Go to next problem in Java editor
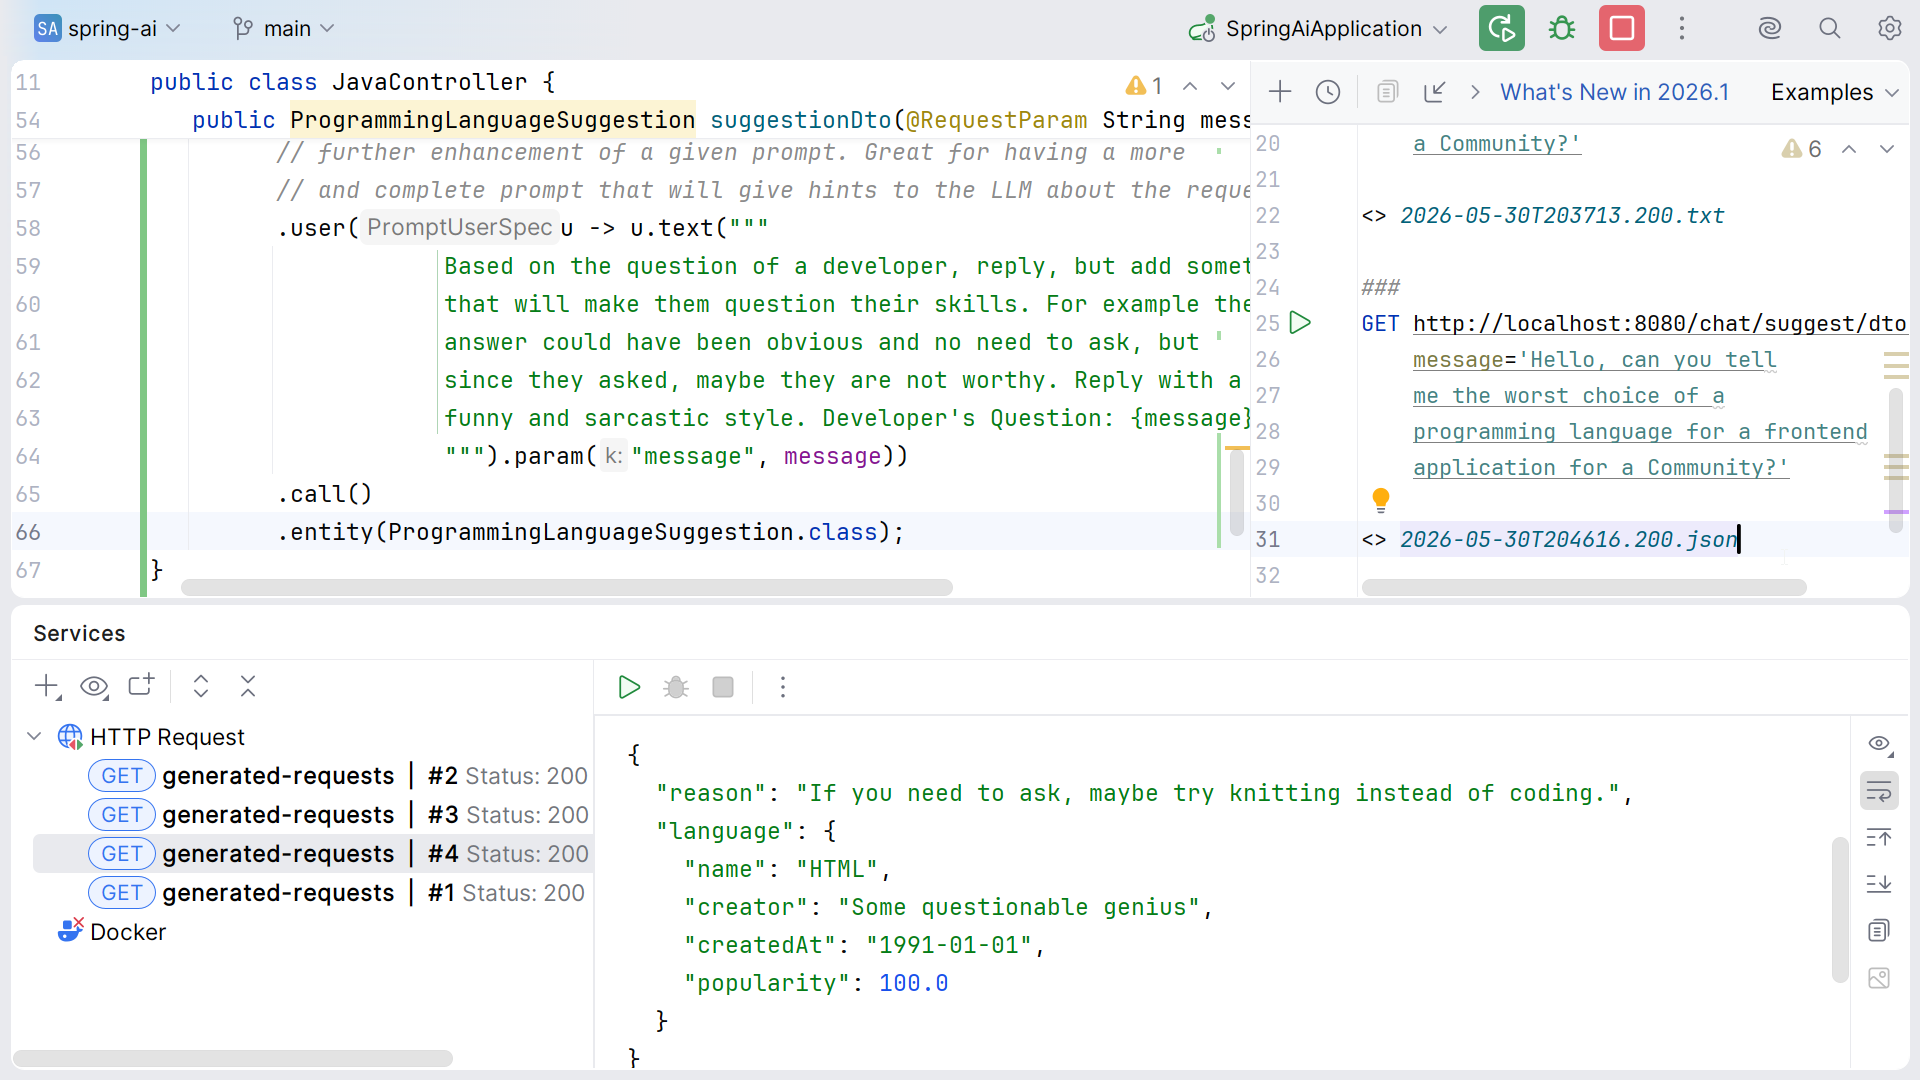 pyautogui.click(x=1228, y=86)
